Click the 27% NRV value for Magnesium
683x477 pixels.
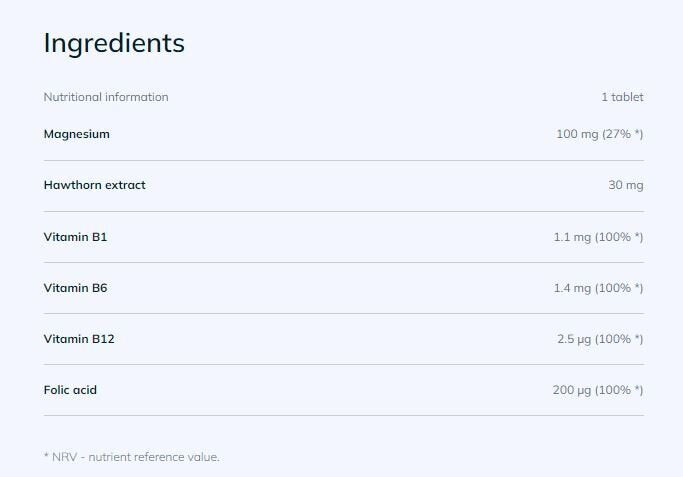(x=622, y=134)
